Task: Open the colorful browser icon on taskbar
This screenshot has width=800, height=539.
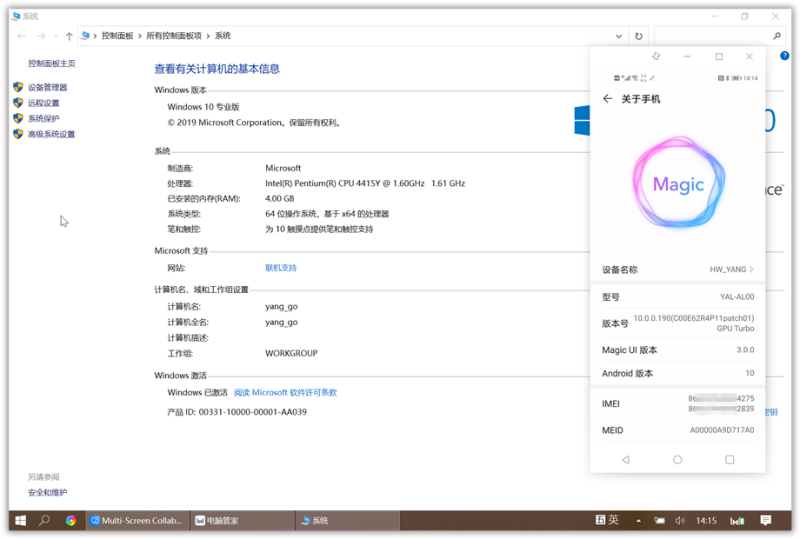Action: 71,521
